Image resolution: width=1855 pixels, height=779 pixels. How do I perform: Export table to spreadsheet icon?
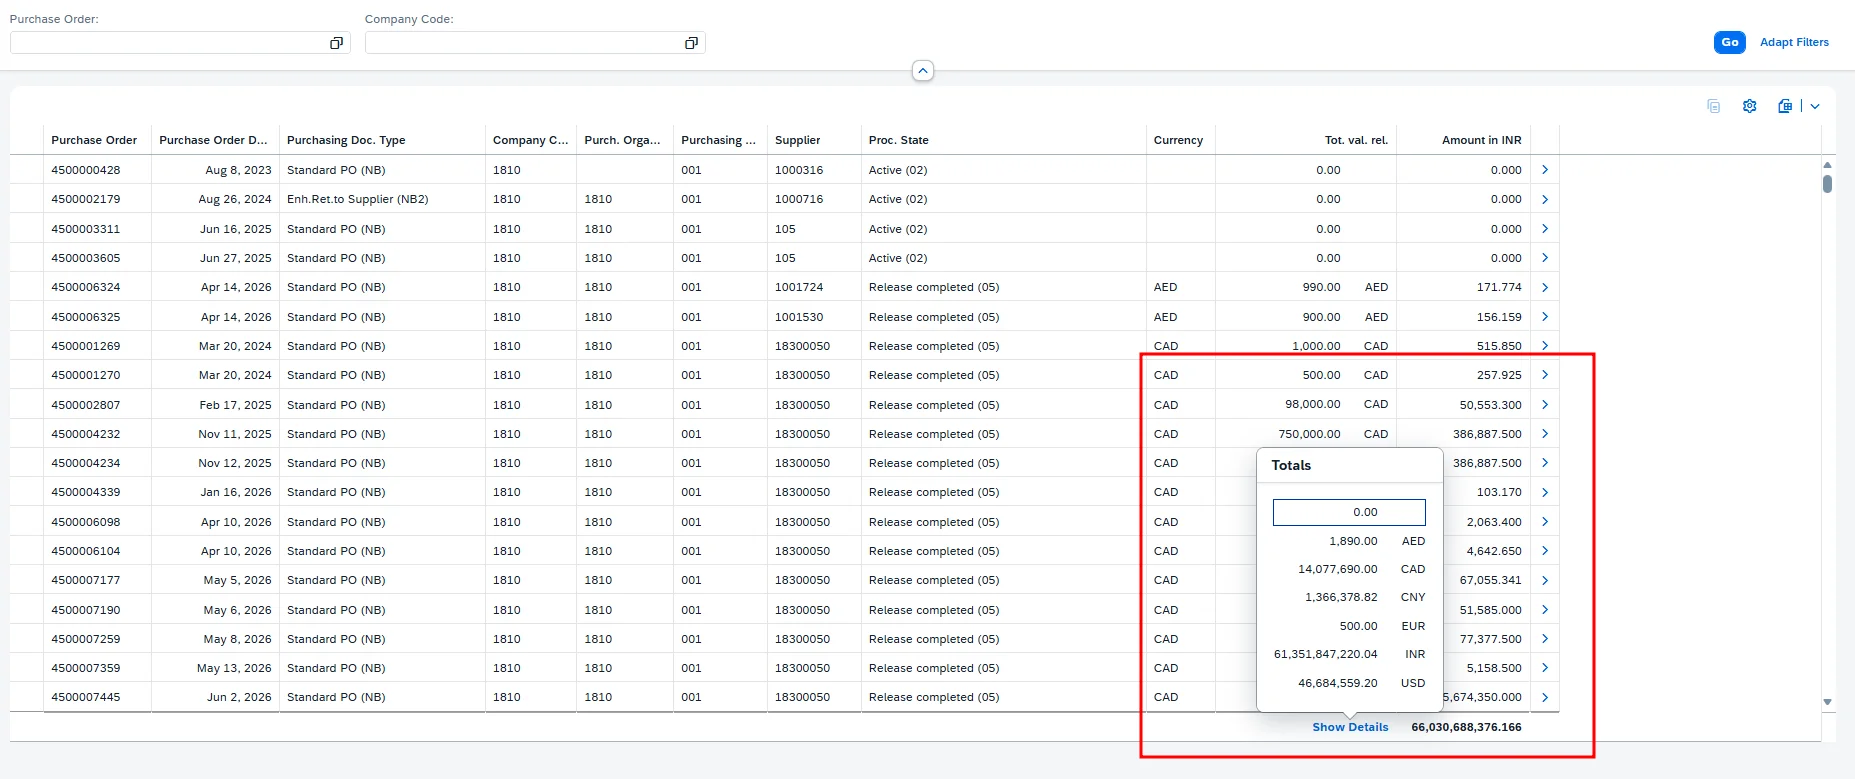tap(1785, 106)
